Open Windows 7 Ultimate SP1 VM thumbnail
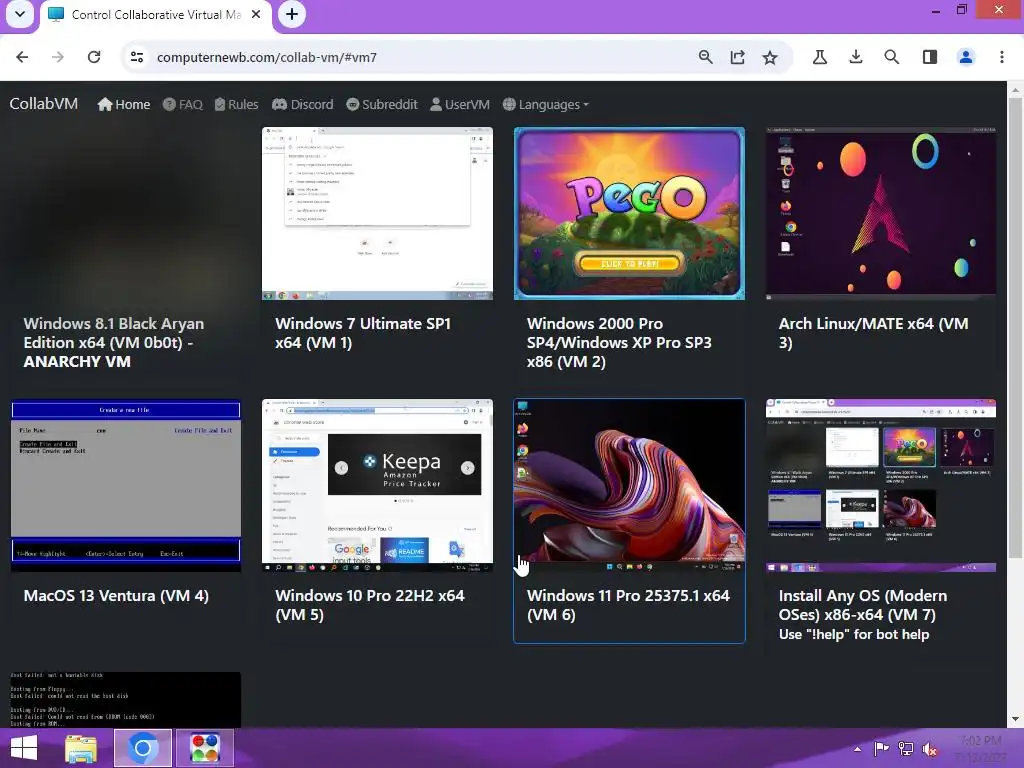The image size is (1024, 768). click(377, 214)
